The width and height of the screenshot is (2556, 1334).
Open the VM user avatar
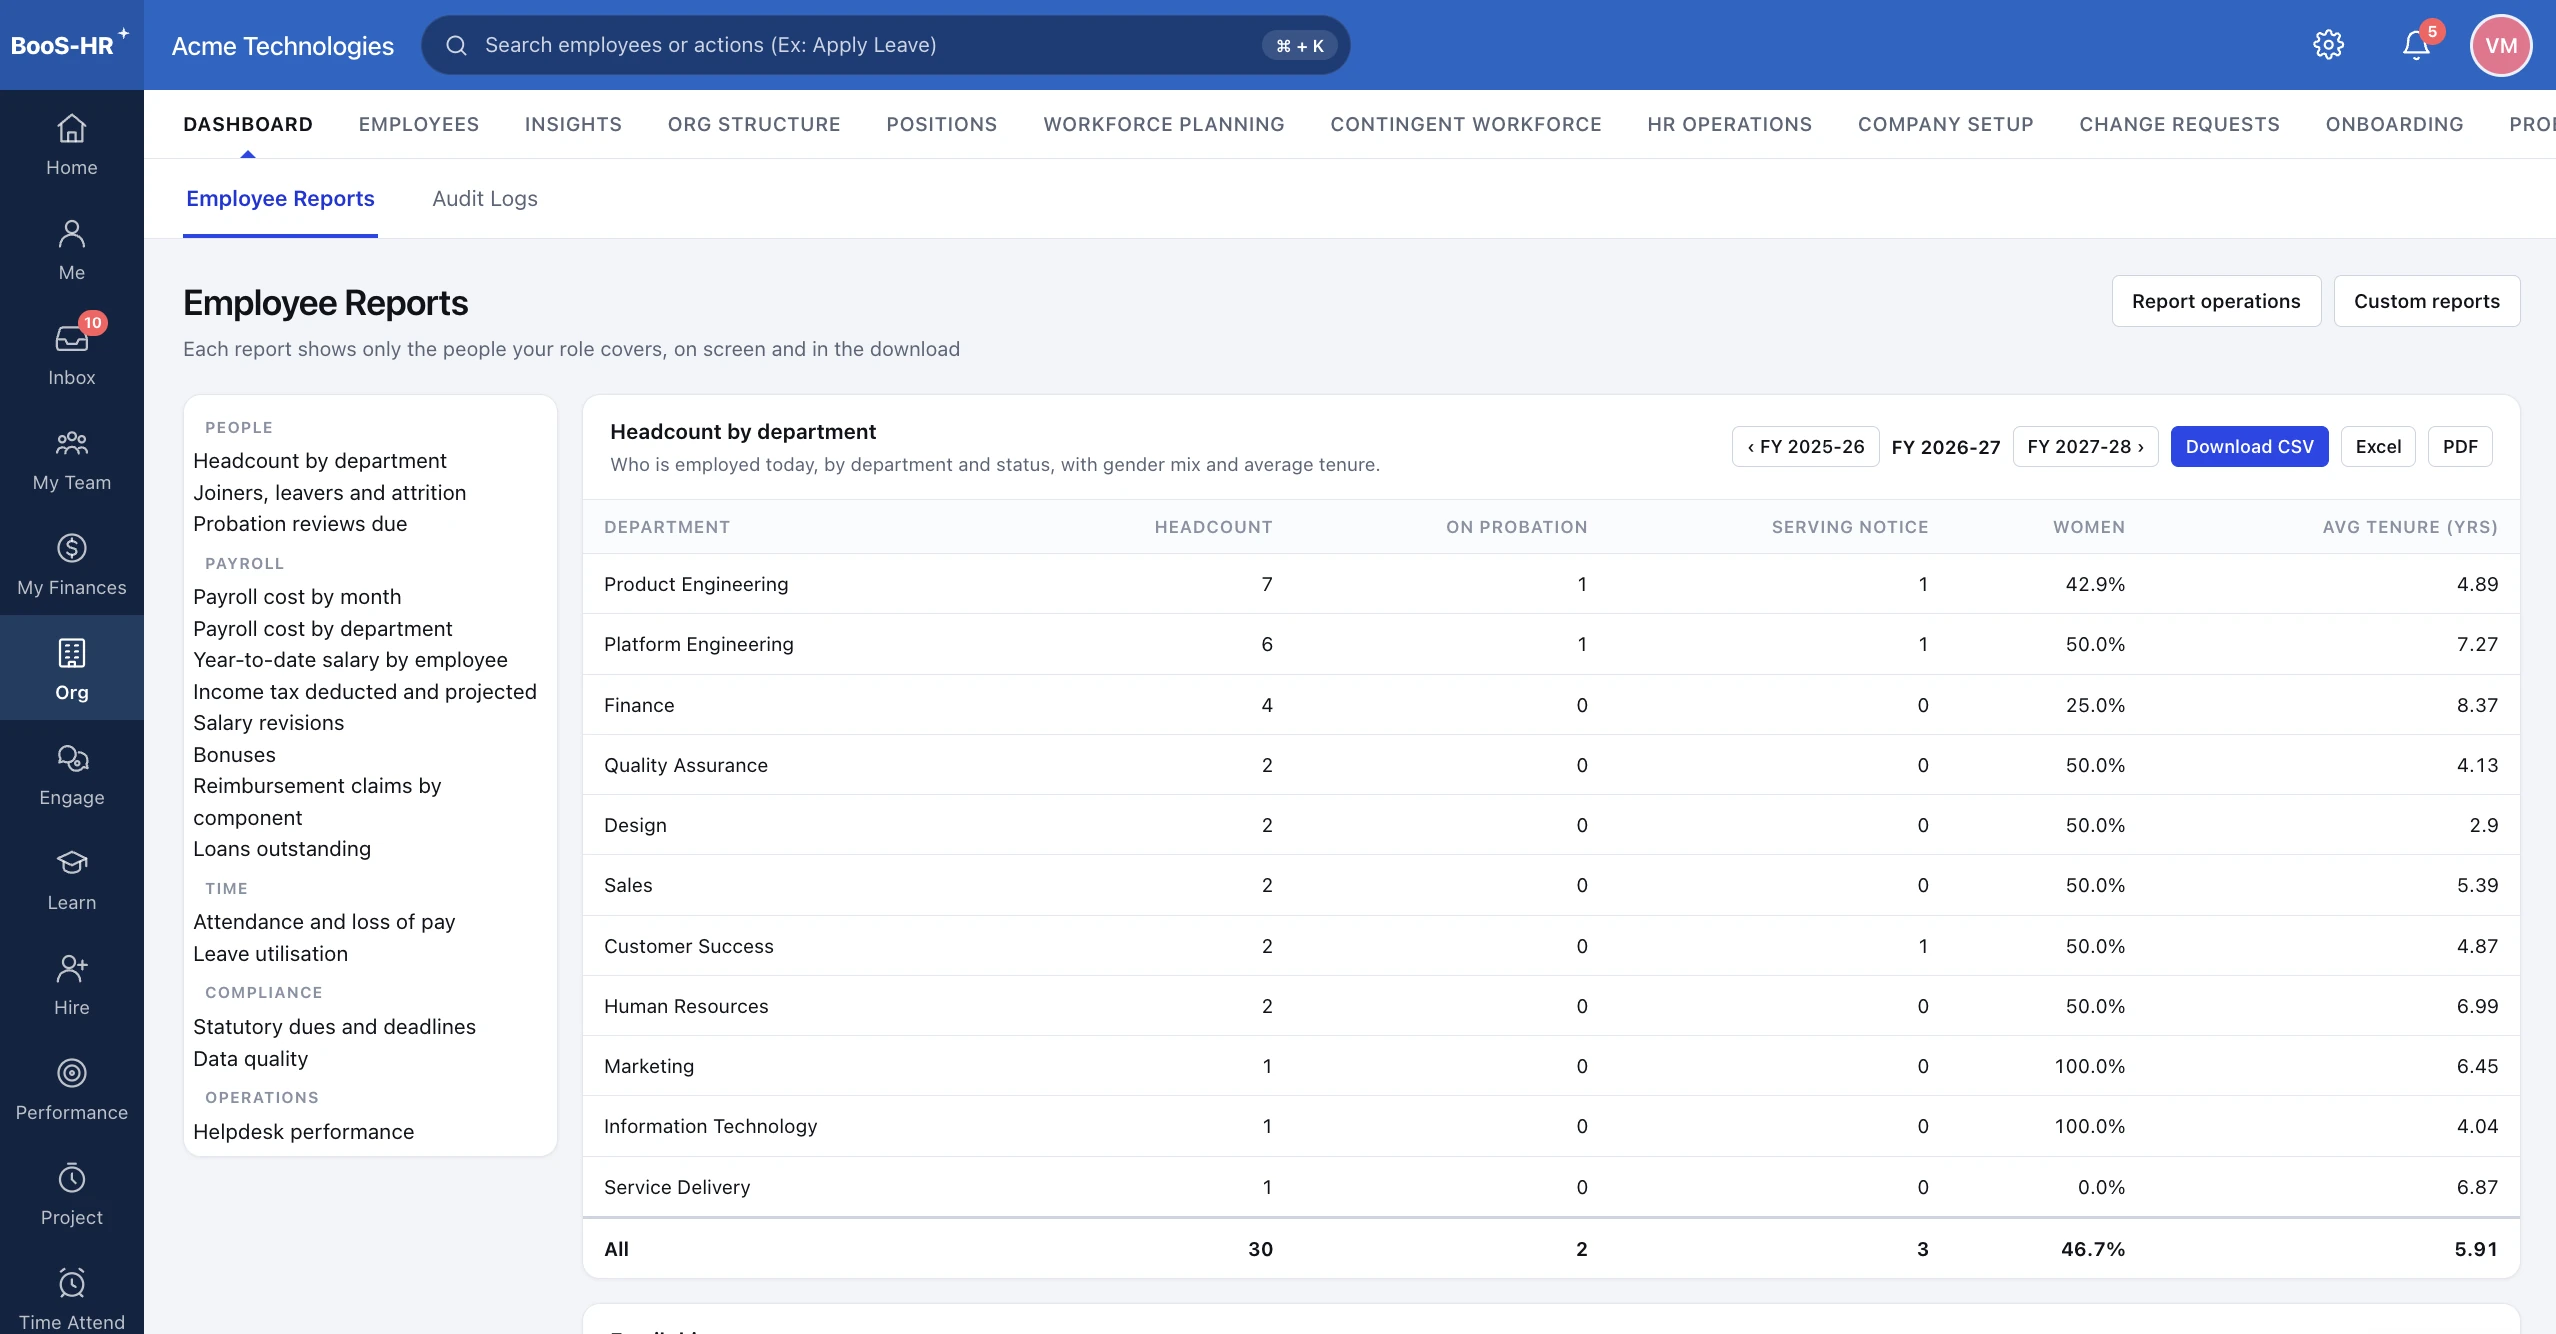click(2501, 45)
